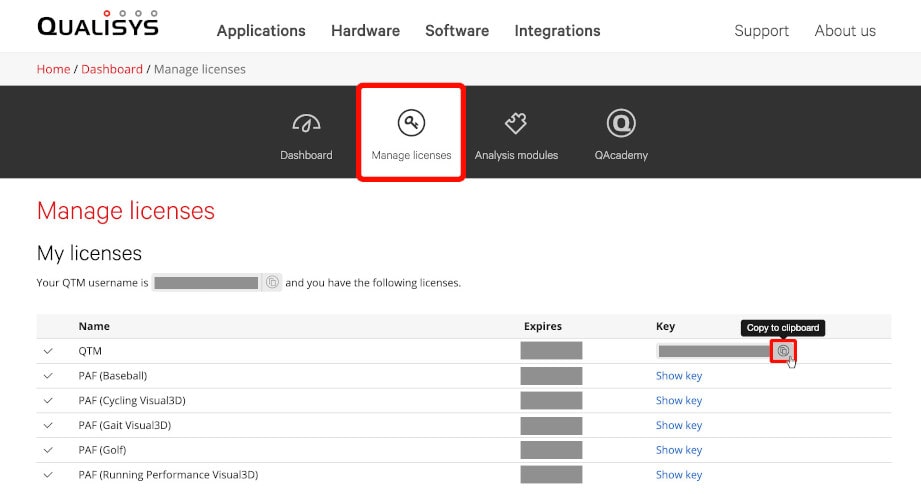Click the 'Manage licenses' breadcrumb text
This screenshot has height=494, width=921.
click(x=200, y=69)
